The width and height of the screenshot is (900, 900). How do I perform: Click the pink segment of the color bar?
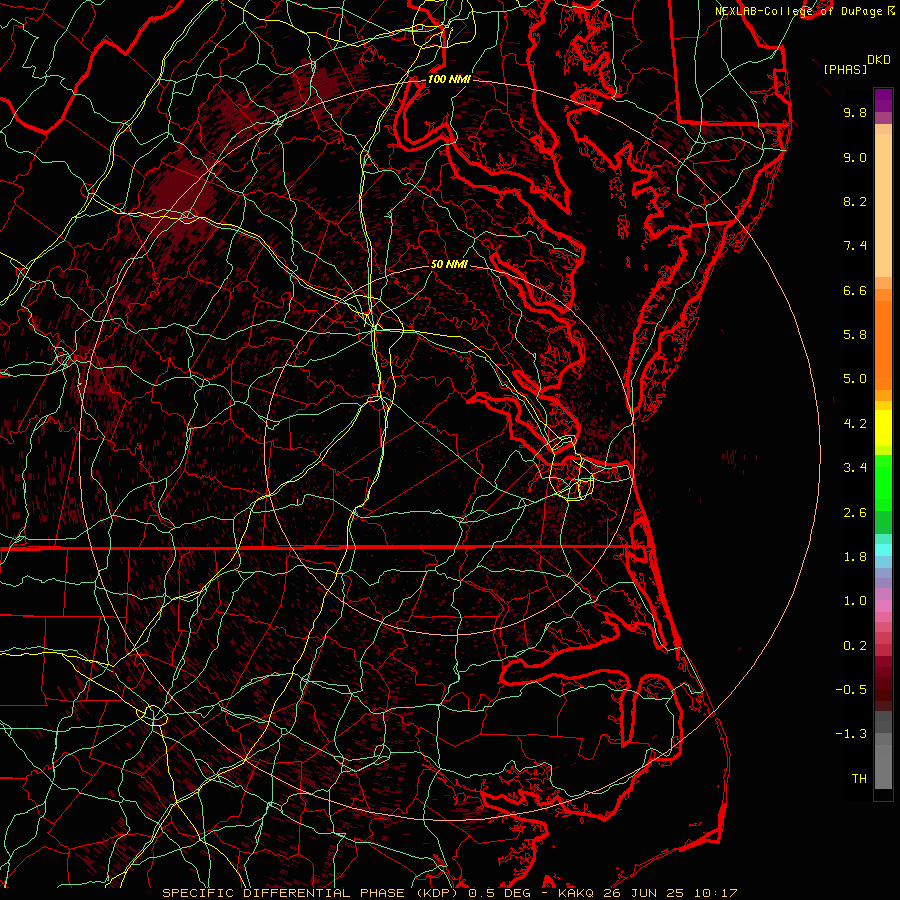point(883,605)
